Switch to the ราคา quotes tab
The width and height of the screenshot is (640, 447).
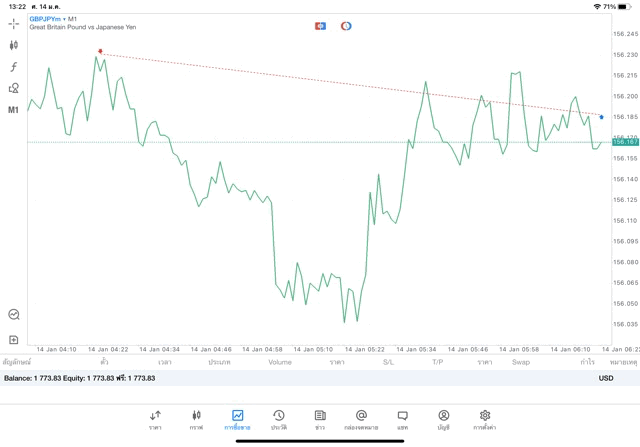155,419
